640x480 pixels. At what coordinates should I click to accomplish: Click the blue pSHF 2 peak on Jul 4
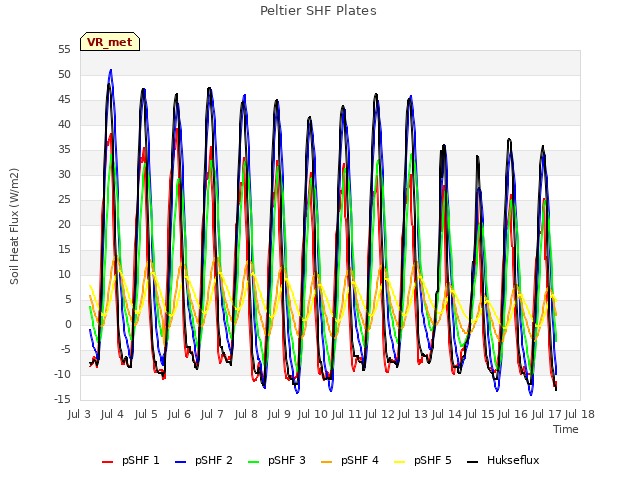coord(111,71)
